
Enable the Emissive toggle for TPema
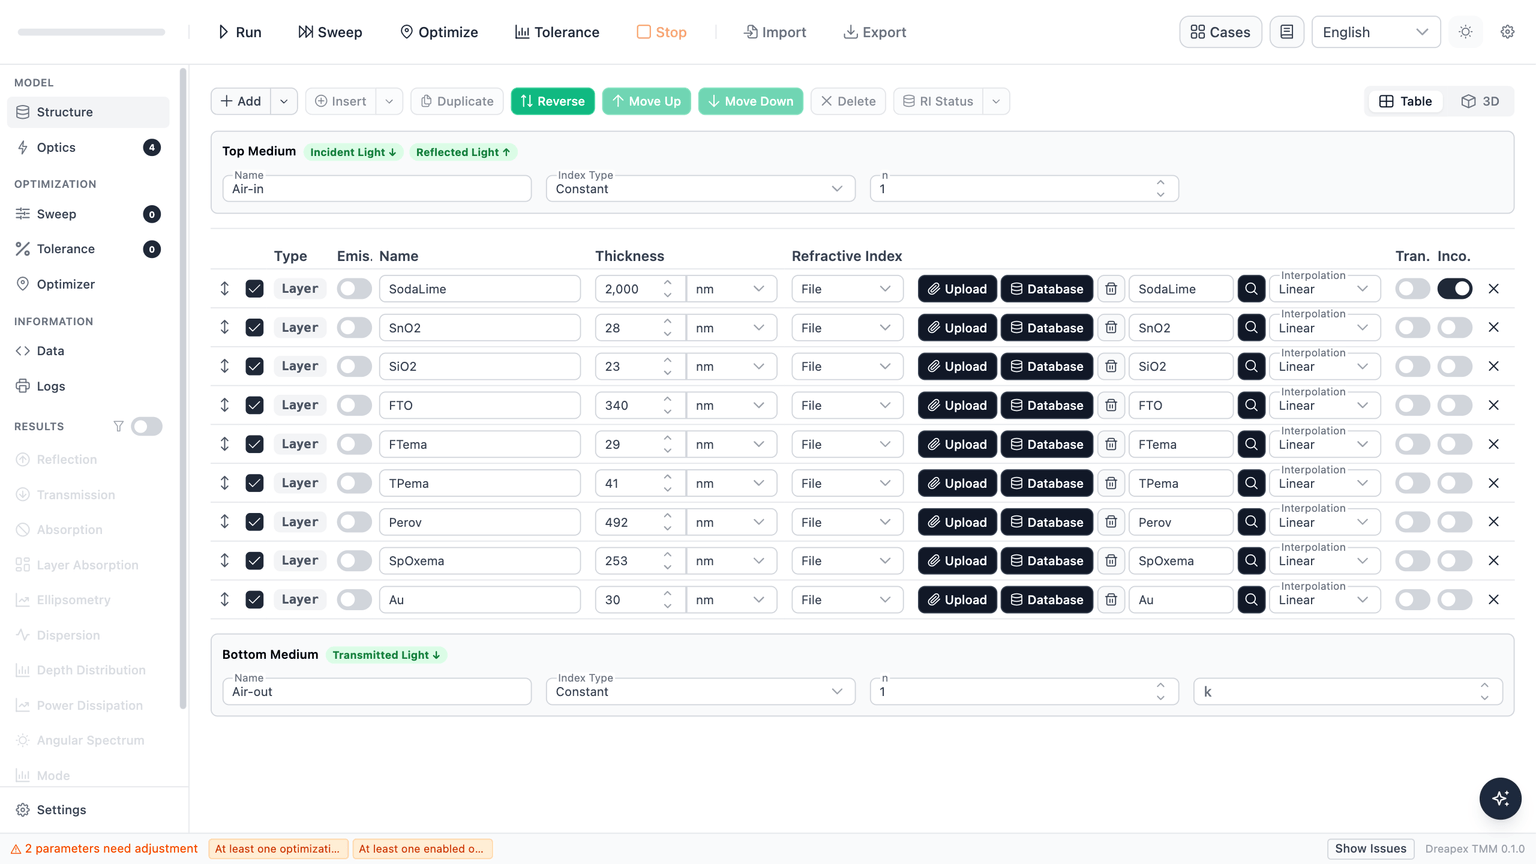(x=354, y=483)
